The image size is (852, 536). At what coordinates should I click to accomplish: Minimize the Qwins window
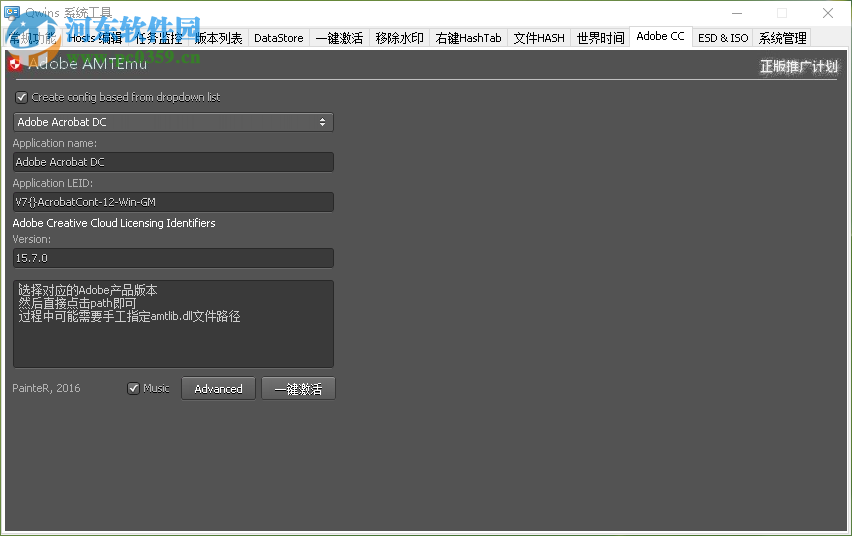click(737, 13)
